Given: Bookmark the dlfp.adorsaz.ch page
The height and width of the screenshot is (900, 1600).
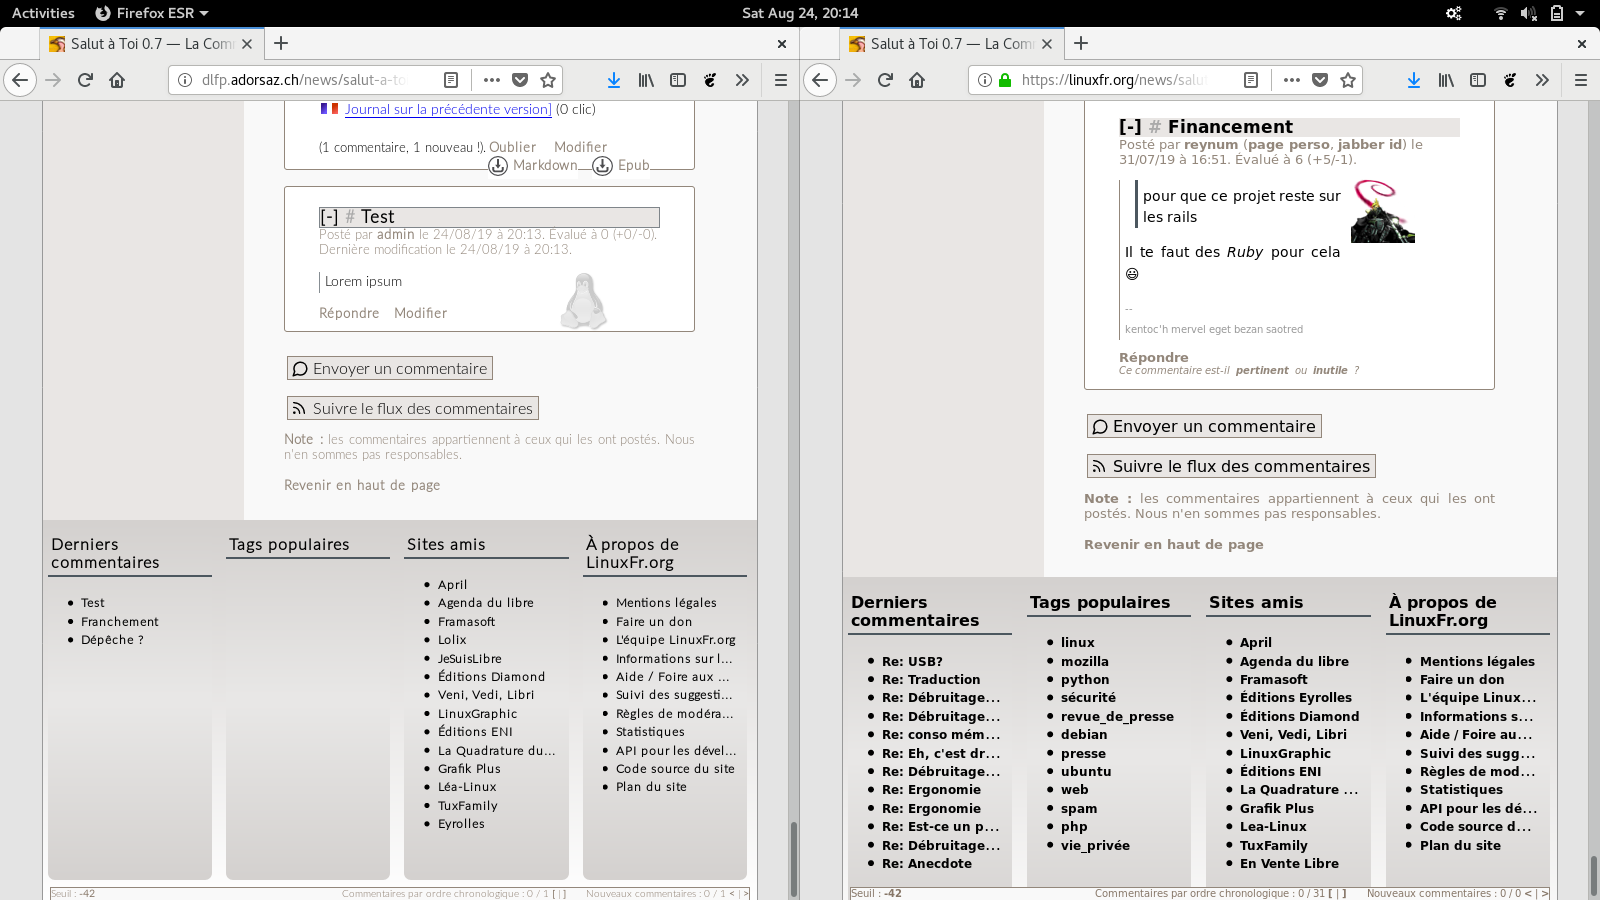Looking at the screenshot, I should (548, 80).
